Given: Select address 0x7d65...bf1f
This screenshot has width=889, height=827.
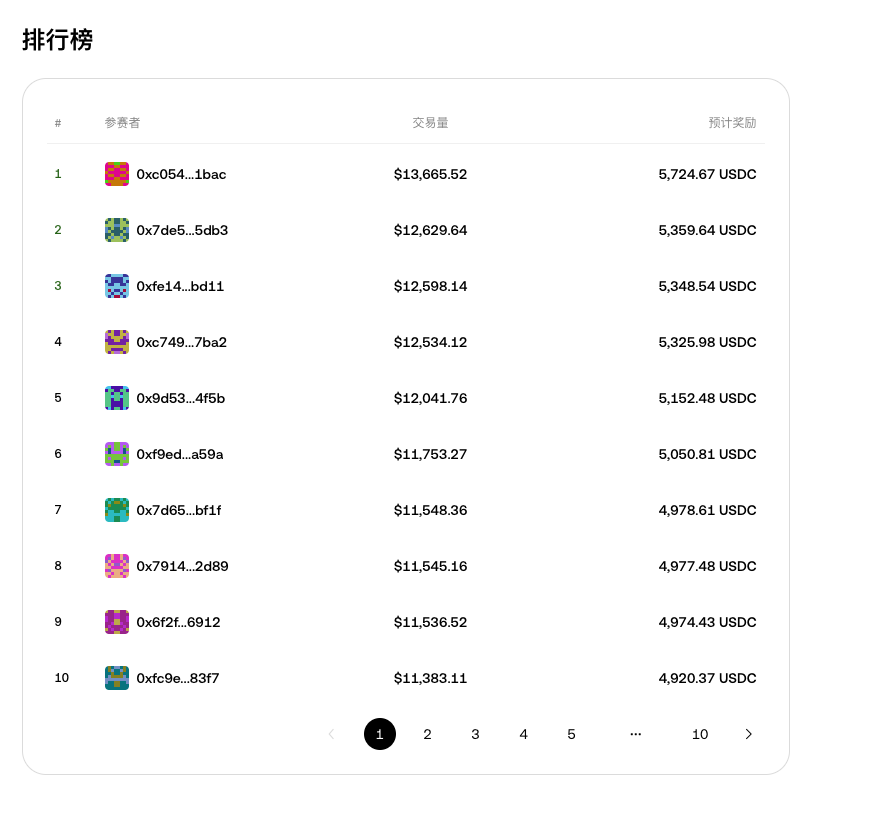Looking at the screenshot, I should [179, 510].
